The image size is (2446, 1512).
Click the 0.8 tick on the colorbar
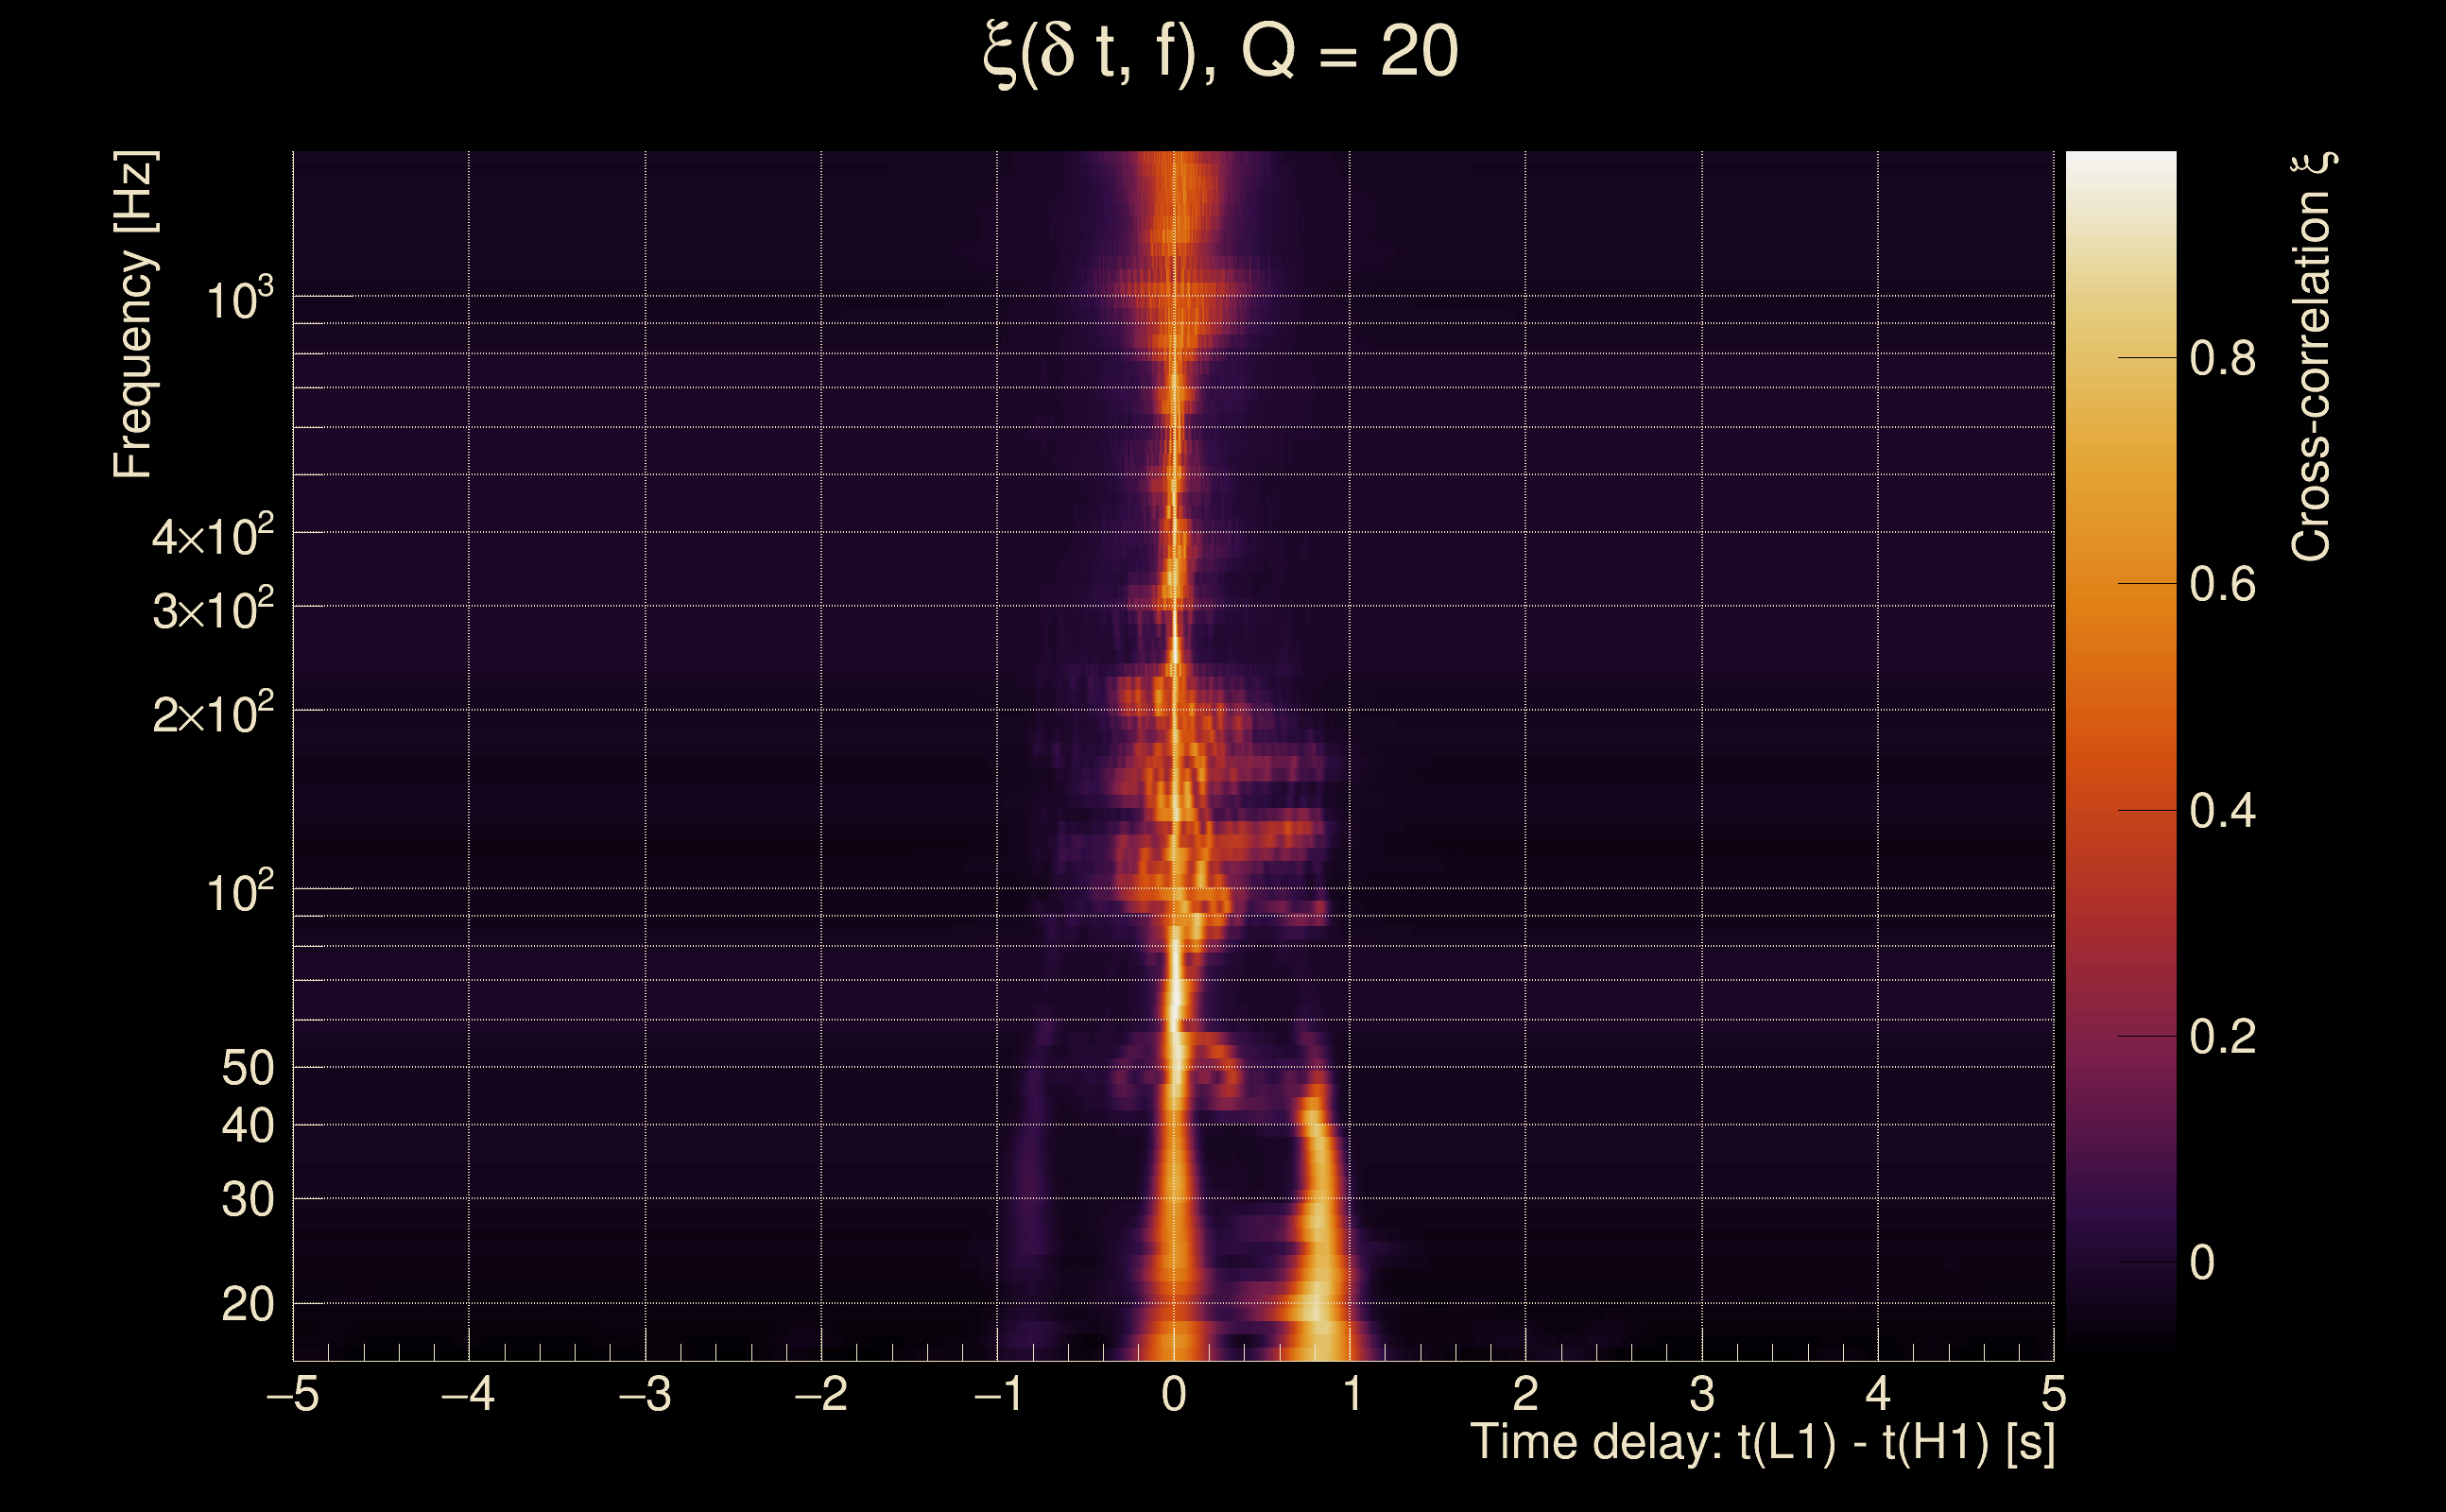point(2222,358)
